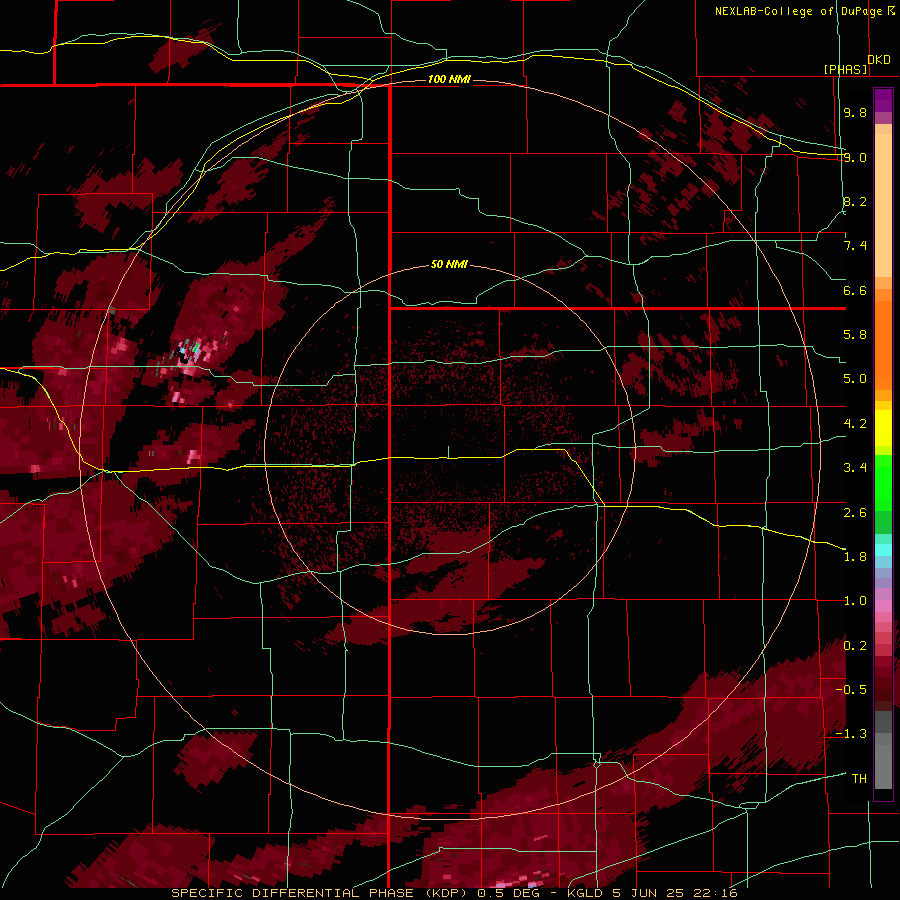Click the 1.0 value on the scale
Image resolution: width=900 pixels, height=900 pixels.
click(855, 601)
